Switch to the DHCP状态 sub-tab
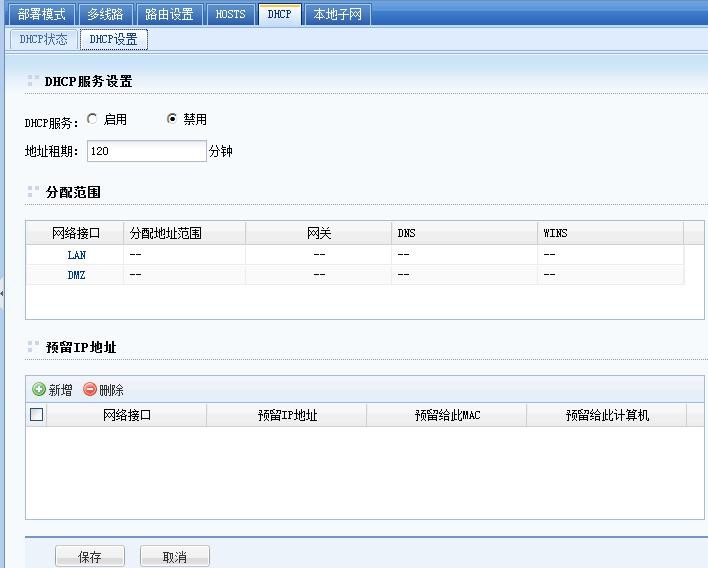This screenshot has width=708, height=568. click(x=44, y=39)
